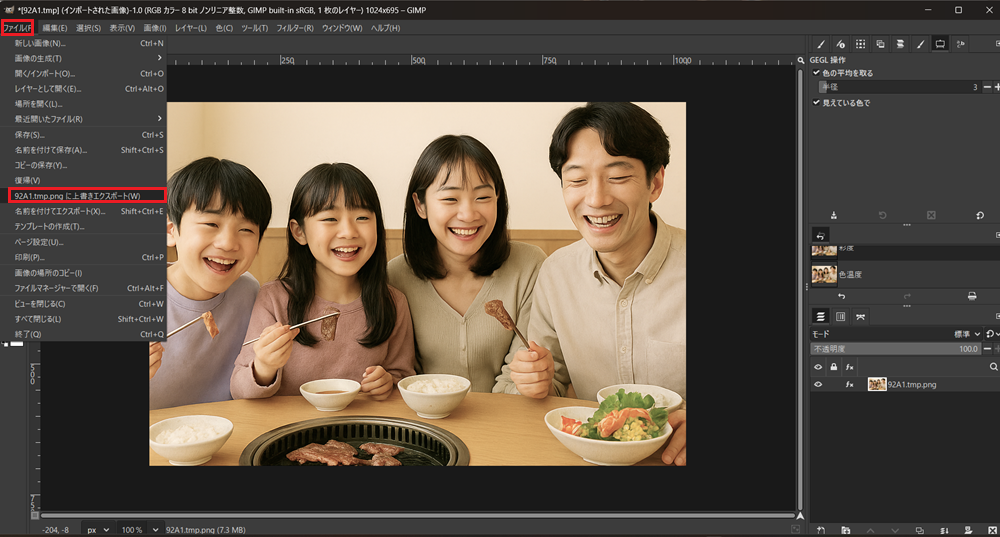Switch to the Patterns grid dock tab
1000x537 pixels.
pyautogui.click(x=860, y=44)
